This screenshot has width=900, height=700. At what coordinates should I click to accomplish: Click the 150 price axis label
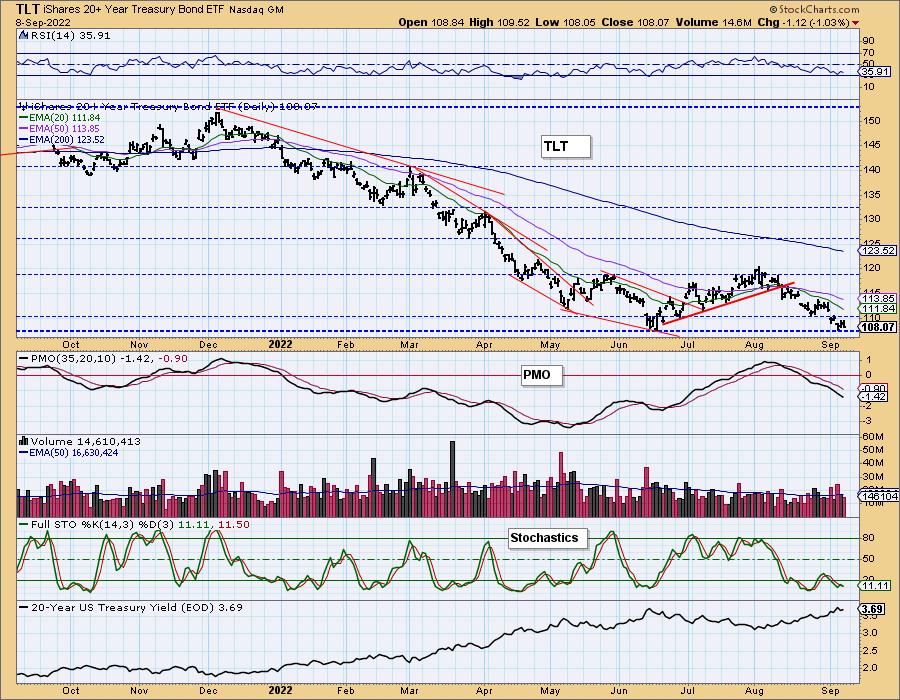pos(872,120)
